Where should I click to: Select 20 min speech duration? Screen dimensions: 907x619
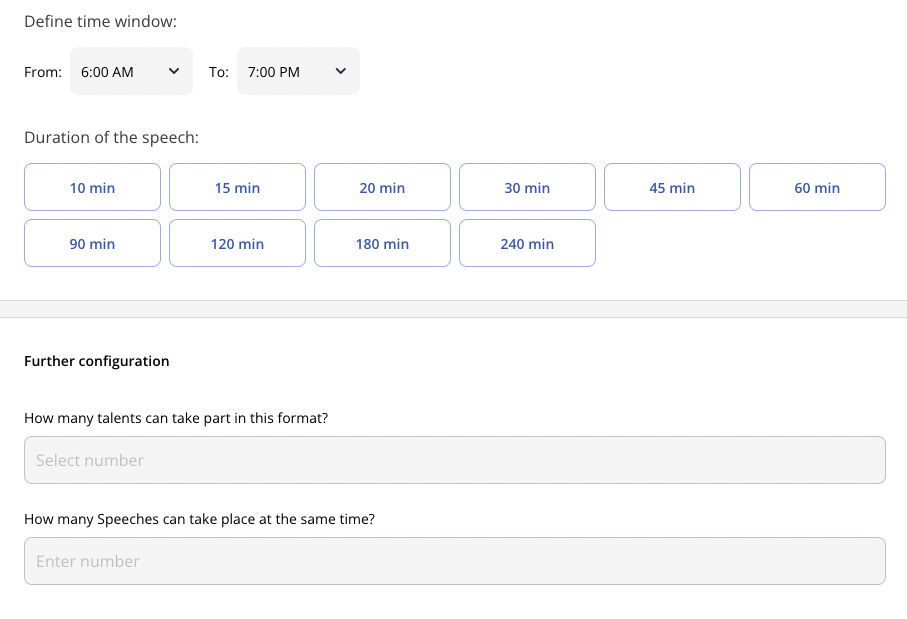[382, 187]
